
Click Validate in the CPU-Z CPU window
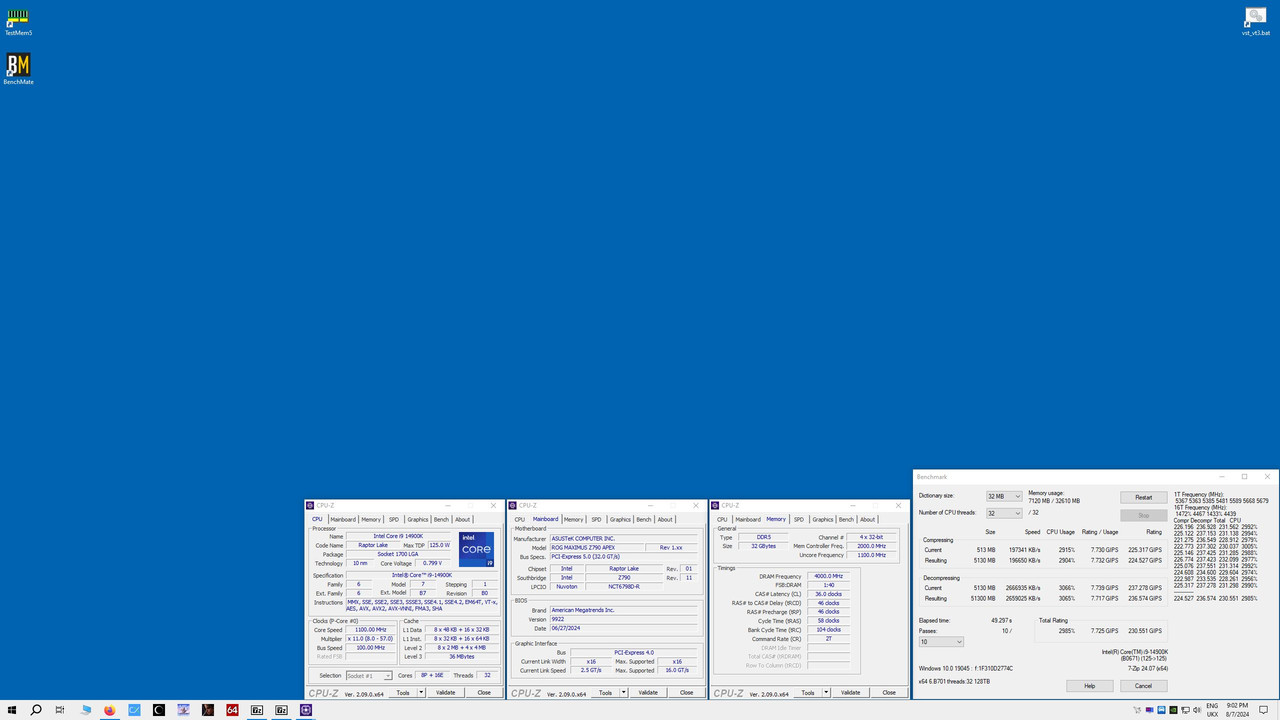(446, 692)
